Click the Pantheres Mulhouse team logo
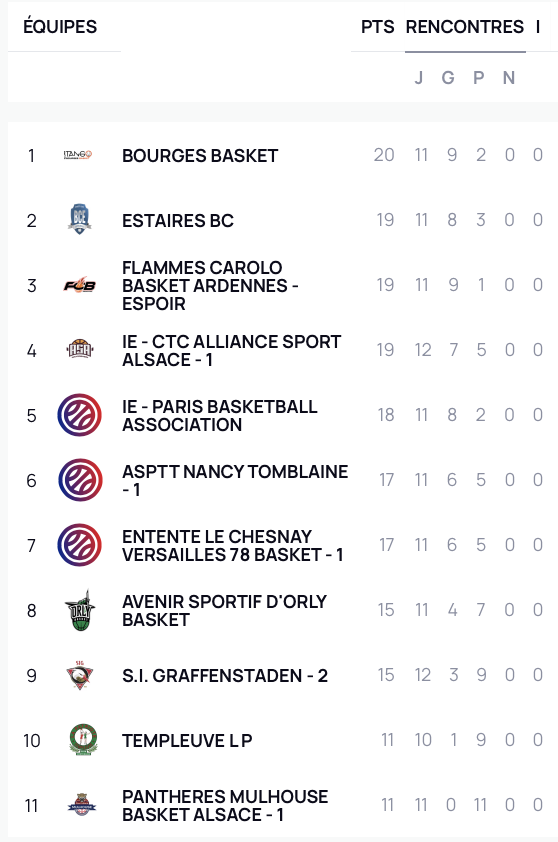Viewport: 558px width, 842px height. [82, 805]
